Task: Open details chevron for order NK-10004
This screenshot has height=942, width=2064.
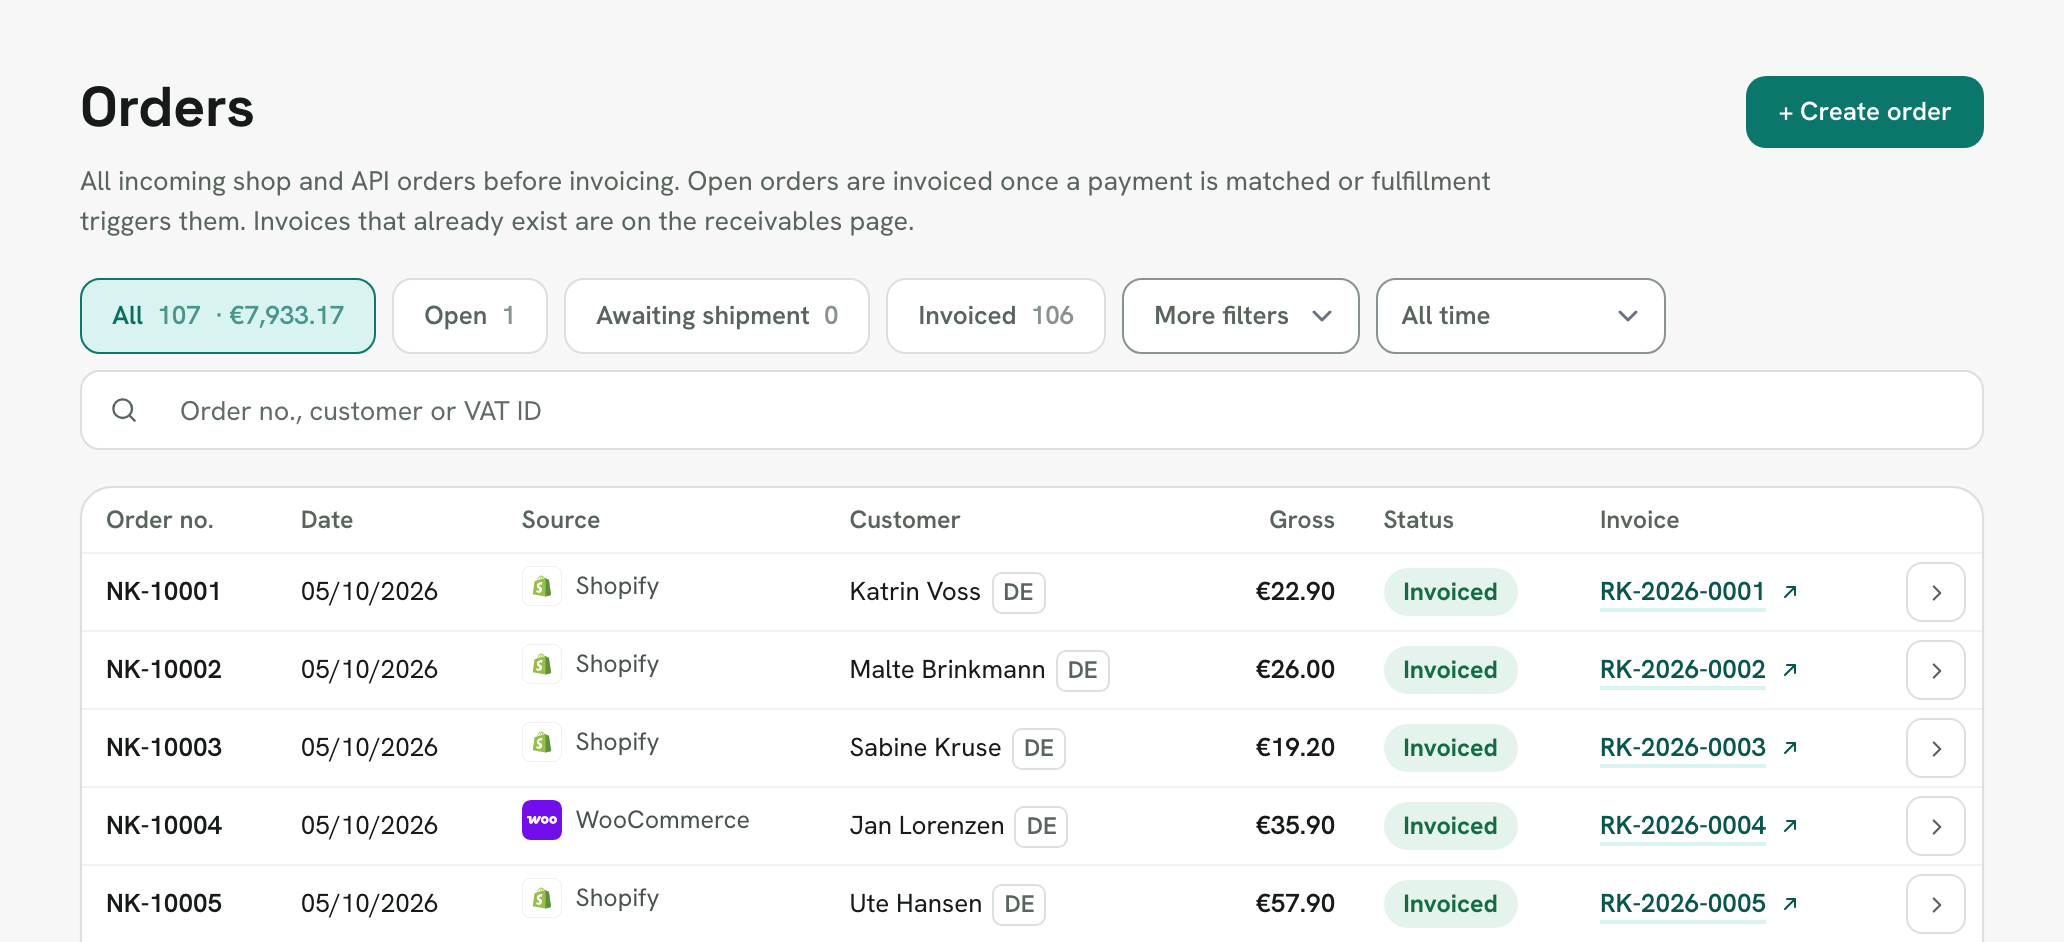Action: tap(1936, 826)
